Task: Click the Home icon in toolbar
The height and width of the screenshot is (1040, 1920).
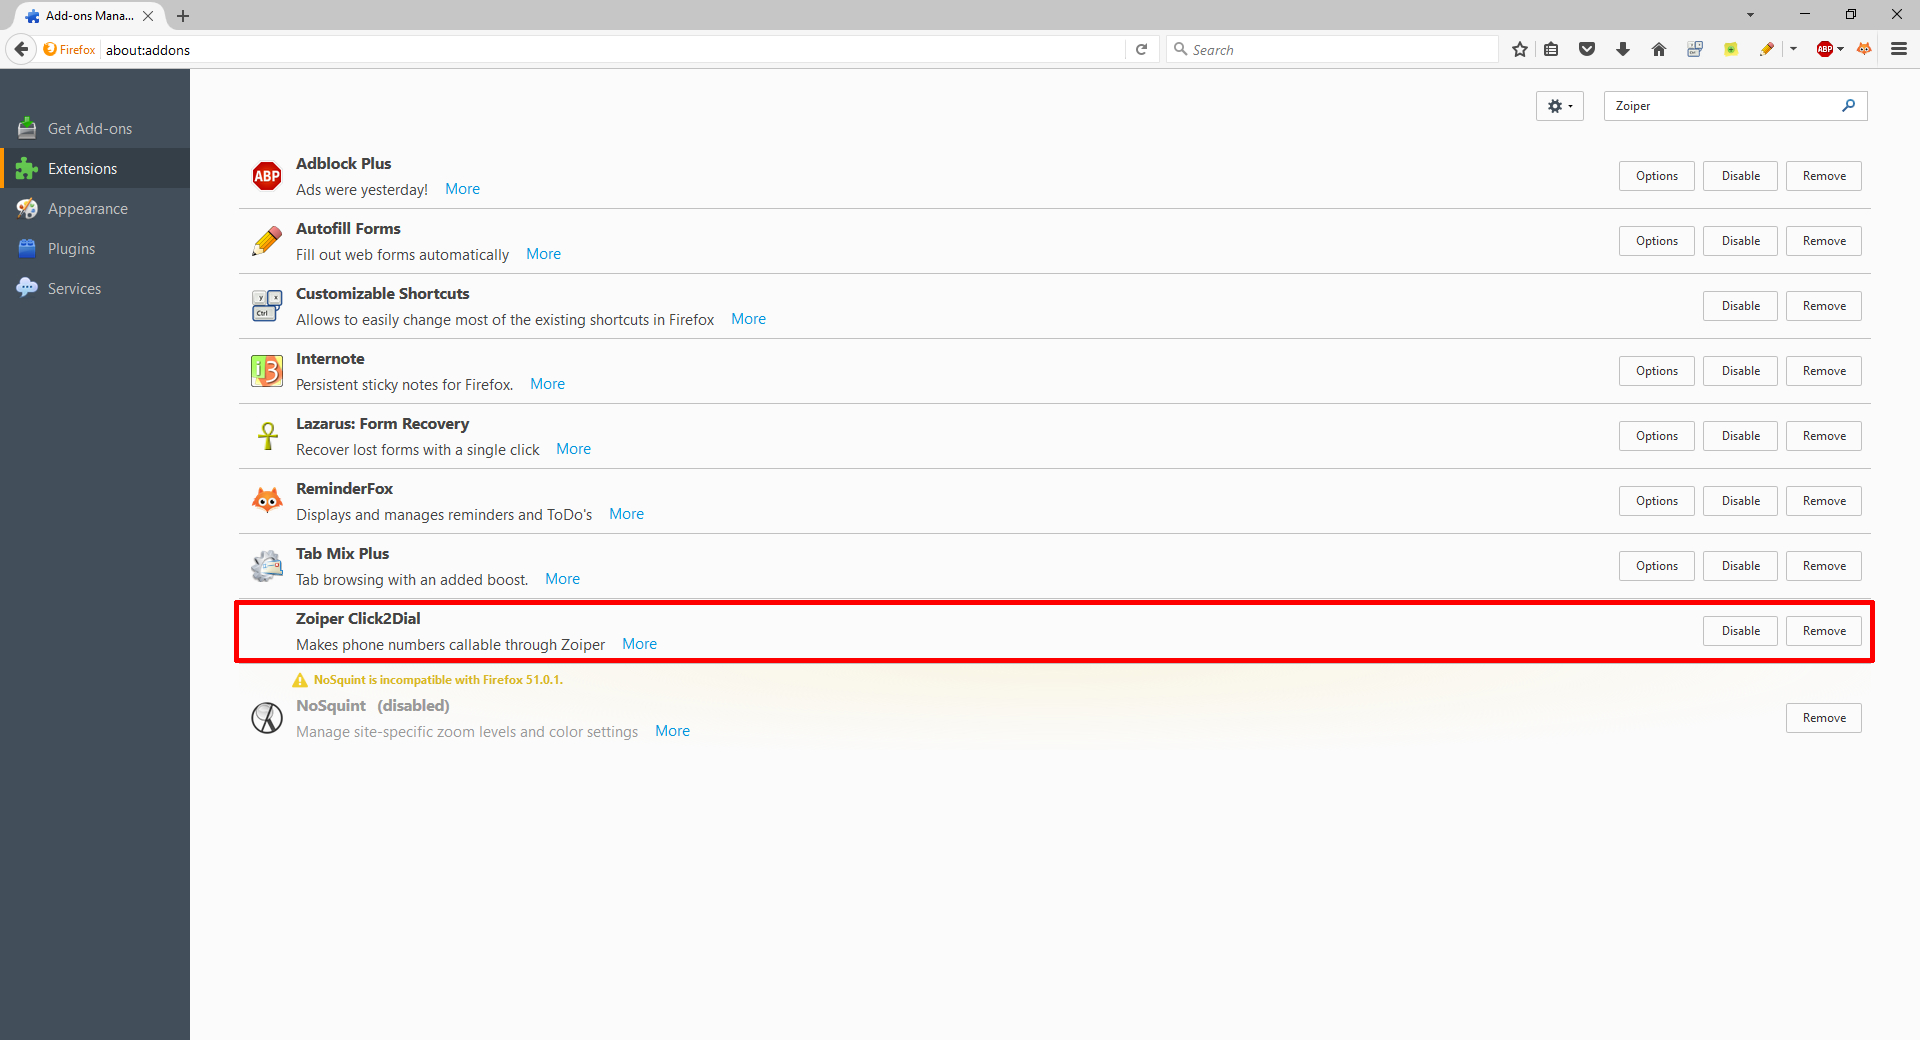Action: (1659, 49)
